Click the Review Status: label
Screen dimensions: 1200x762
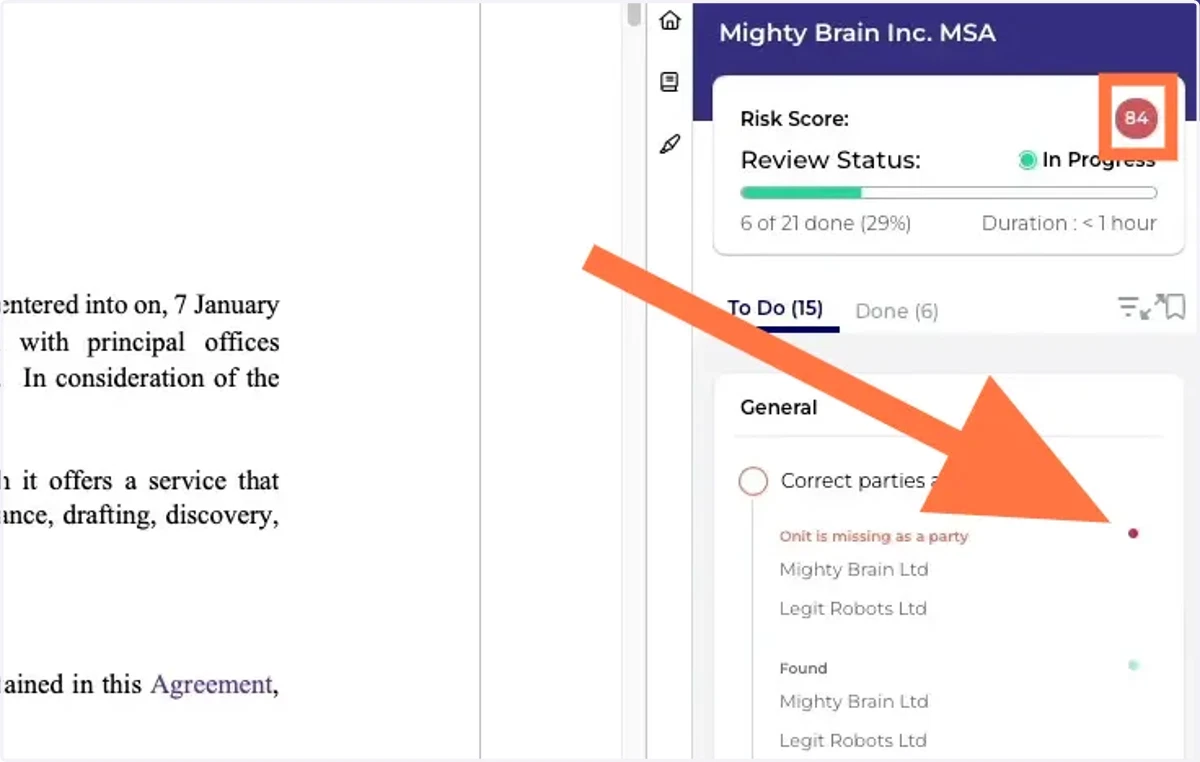pos(830,160)
